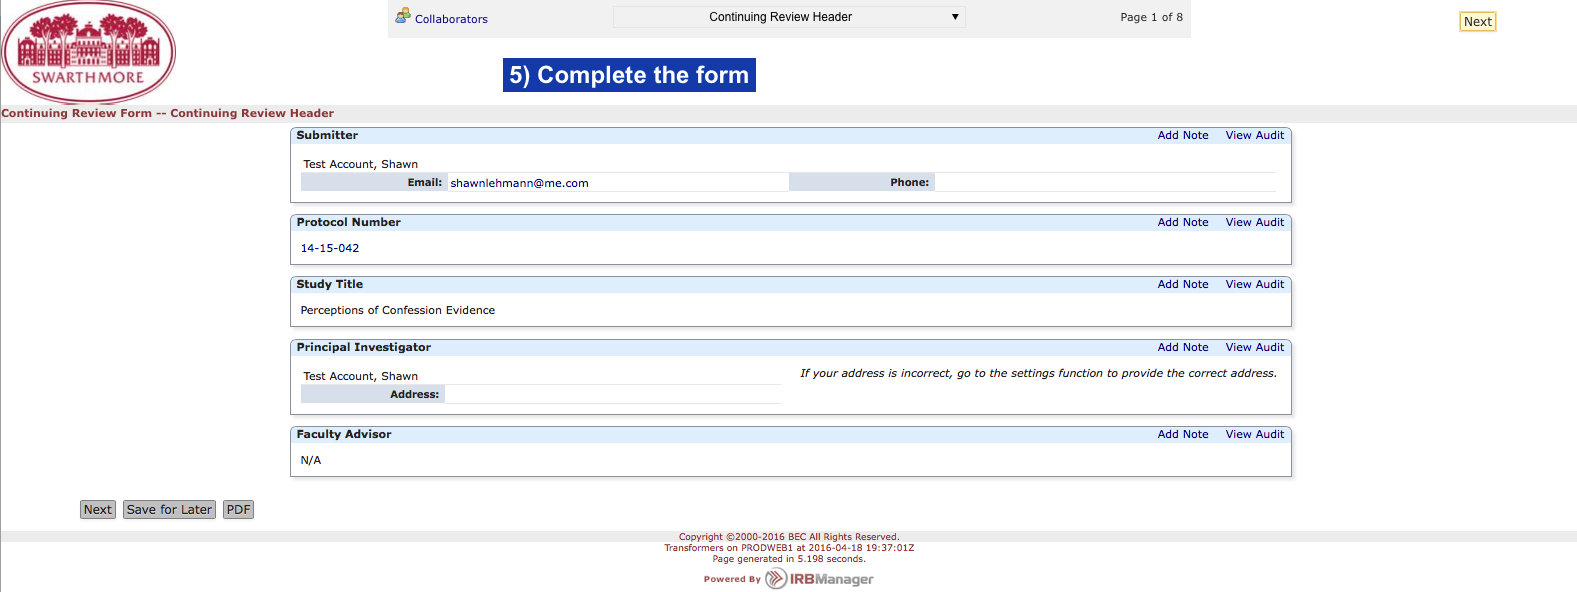The width and height of the screenshot is (1577, 592).
Task: View Audit for Faculty Advisor
Action: 1254,435
